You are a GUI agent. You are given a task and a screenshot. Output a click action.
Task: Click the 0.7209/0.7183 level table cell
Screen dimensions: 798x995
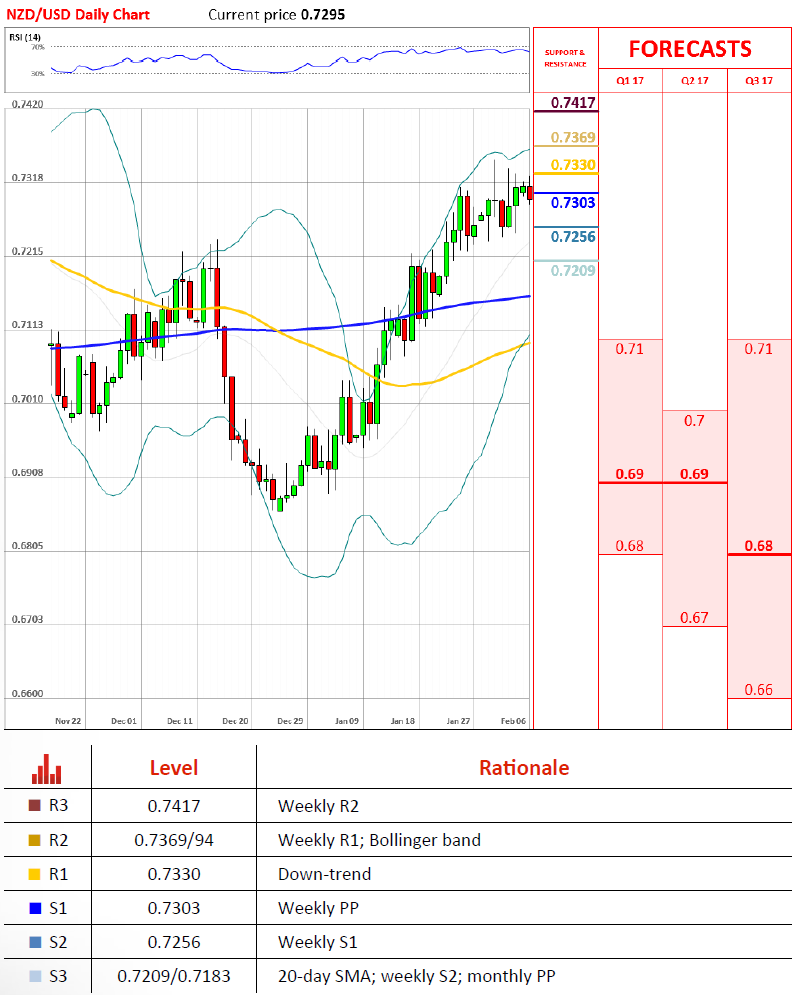174,976
